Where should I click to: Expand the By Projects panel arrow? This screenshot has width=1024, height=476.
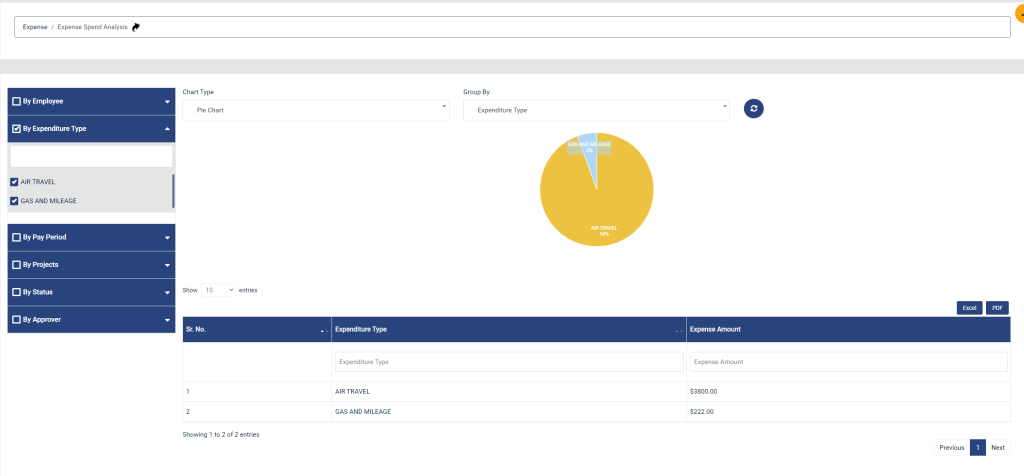click(167, 265)
